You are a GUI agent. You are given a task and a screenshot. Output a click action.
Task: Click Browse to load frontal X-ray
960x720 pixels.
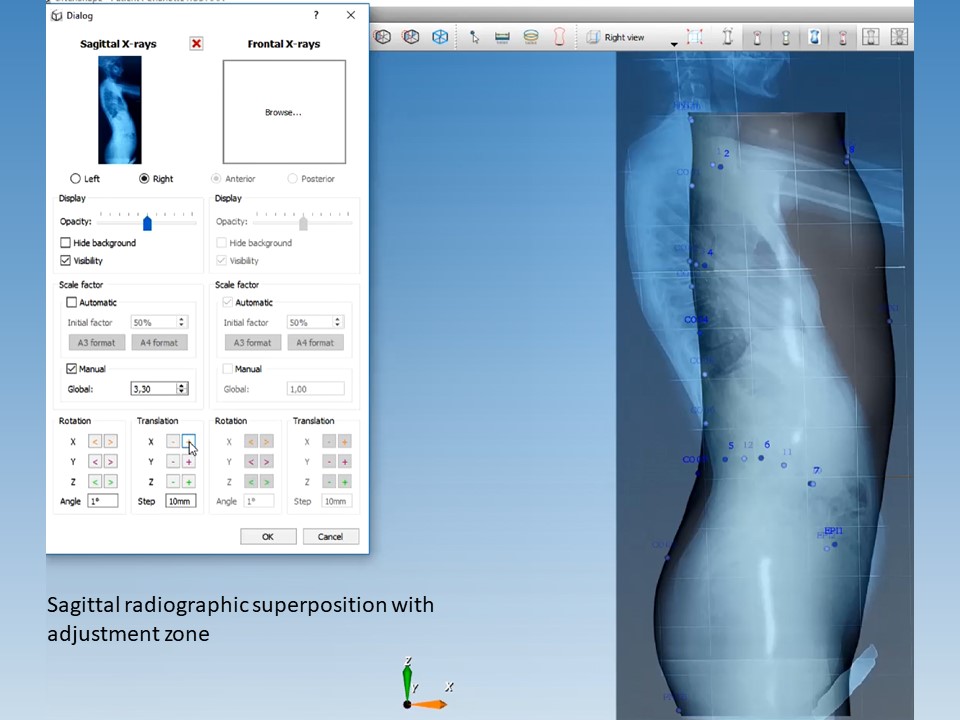(284, 112)
